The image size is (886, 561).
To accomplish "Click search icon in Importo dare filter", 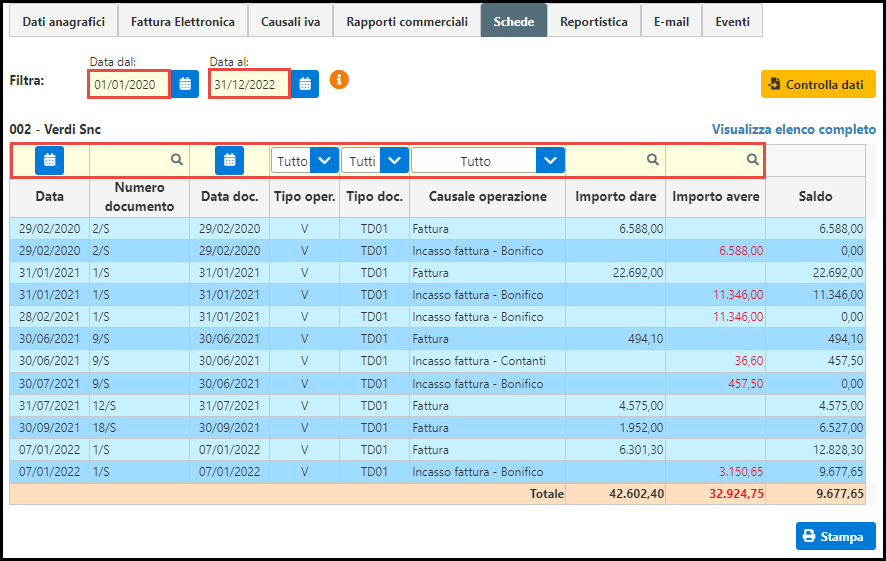I will [653, 160].
